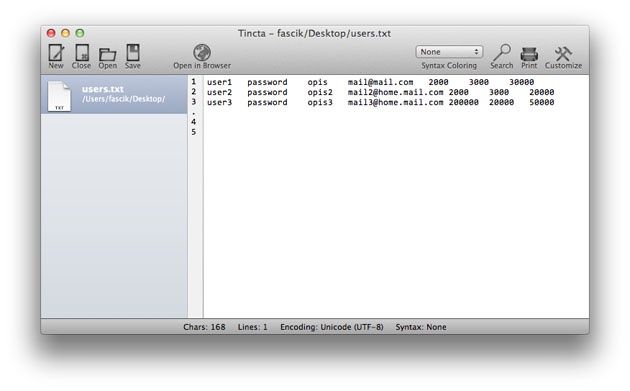Screen dimensions: 630x391
Task: Click 'opis2' on line 2
Action: [320, 92]
